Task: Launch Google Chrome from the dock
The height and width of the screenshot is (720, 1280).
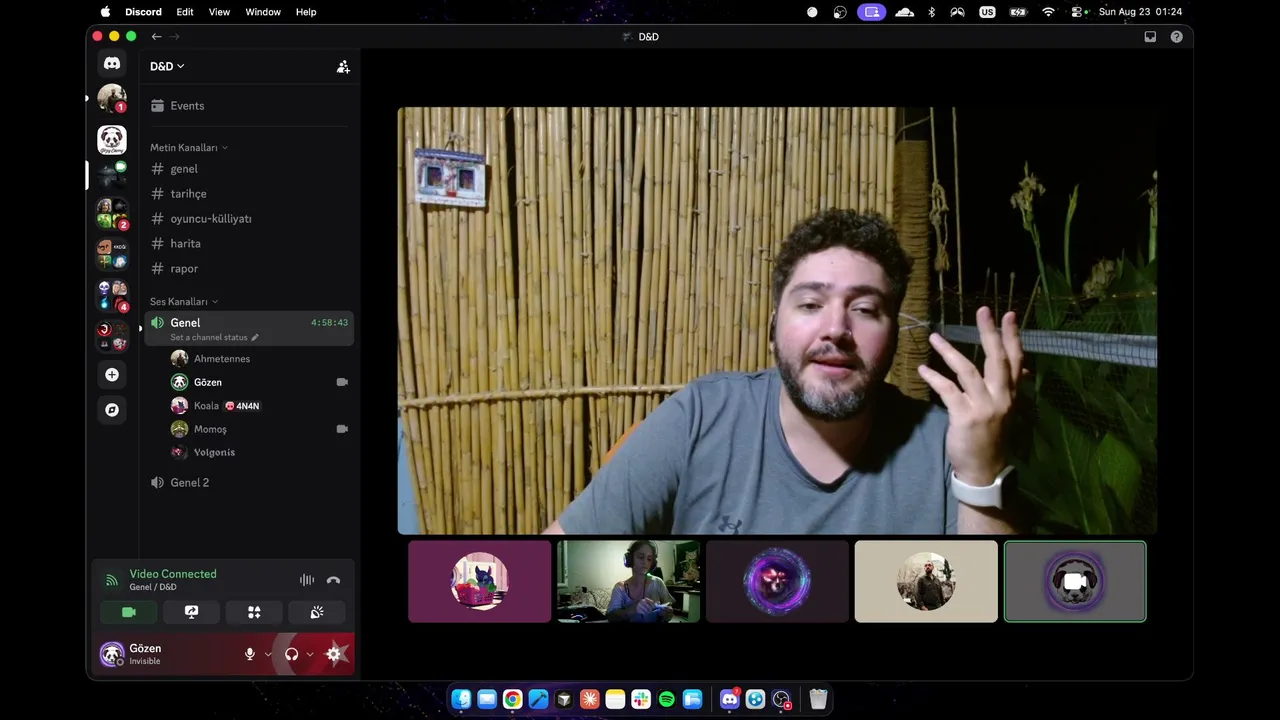Action: [x=512, y=700]
